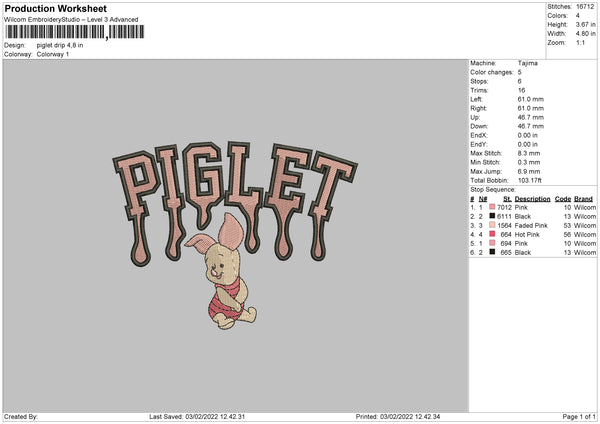Click the Stitches value '16712'
This screenshot has width=600, height=424.
point(585,7)
